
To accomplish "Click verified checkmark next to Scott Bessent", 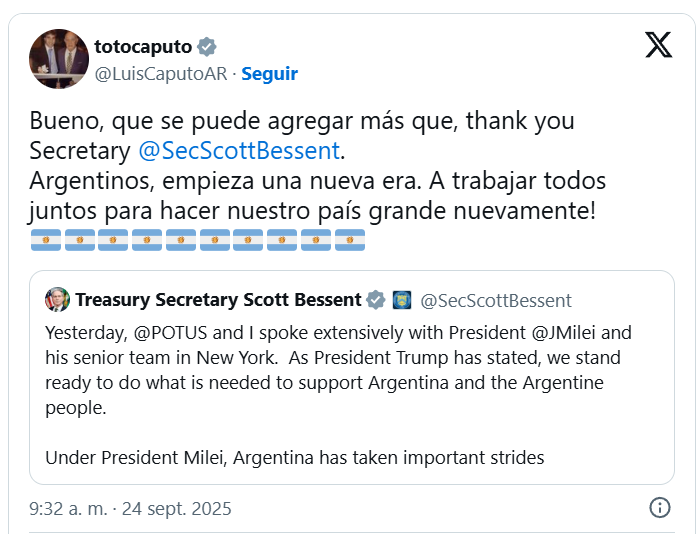I will 376,300.
